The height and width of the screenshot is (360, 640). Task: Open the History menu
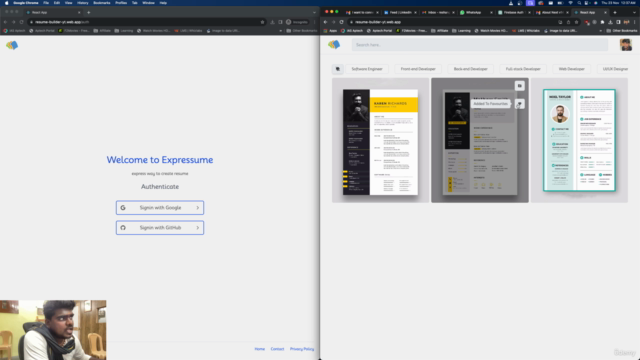[82, 3]
